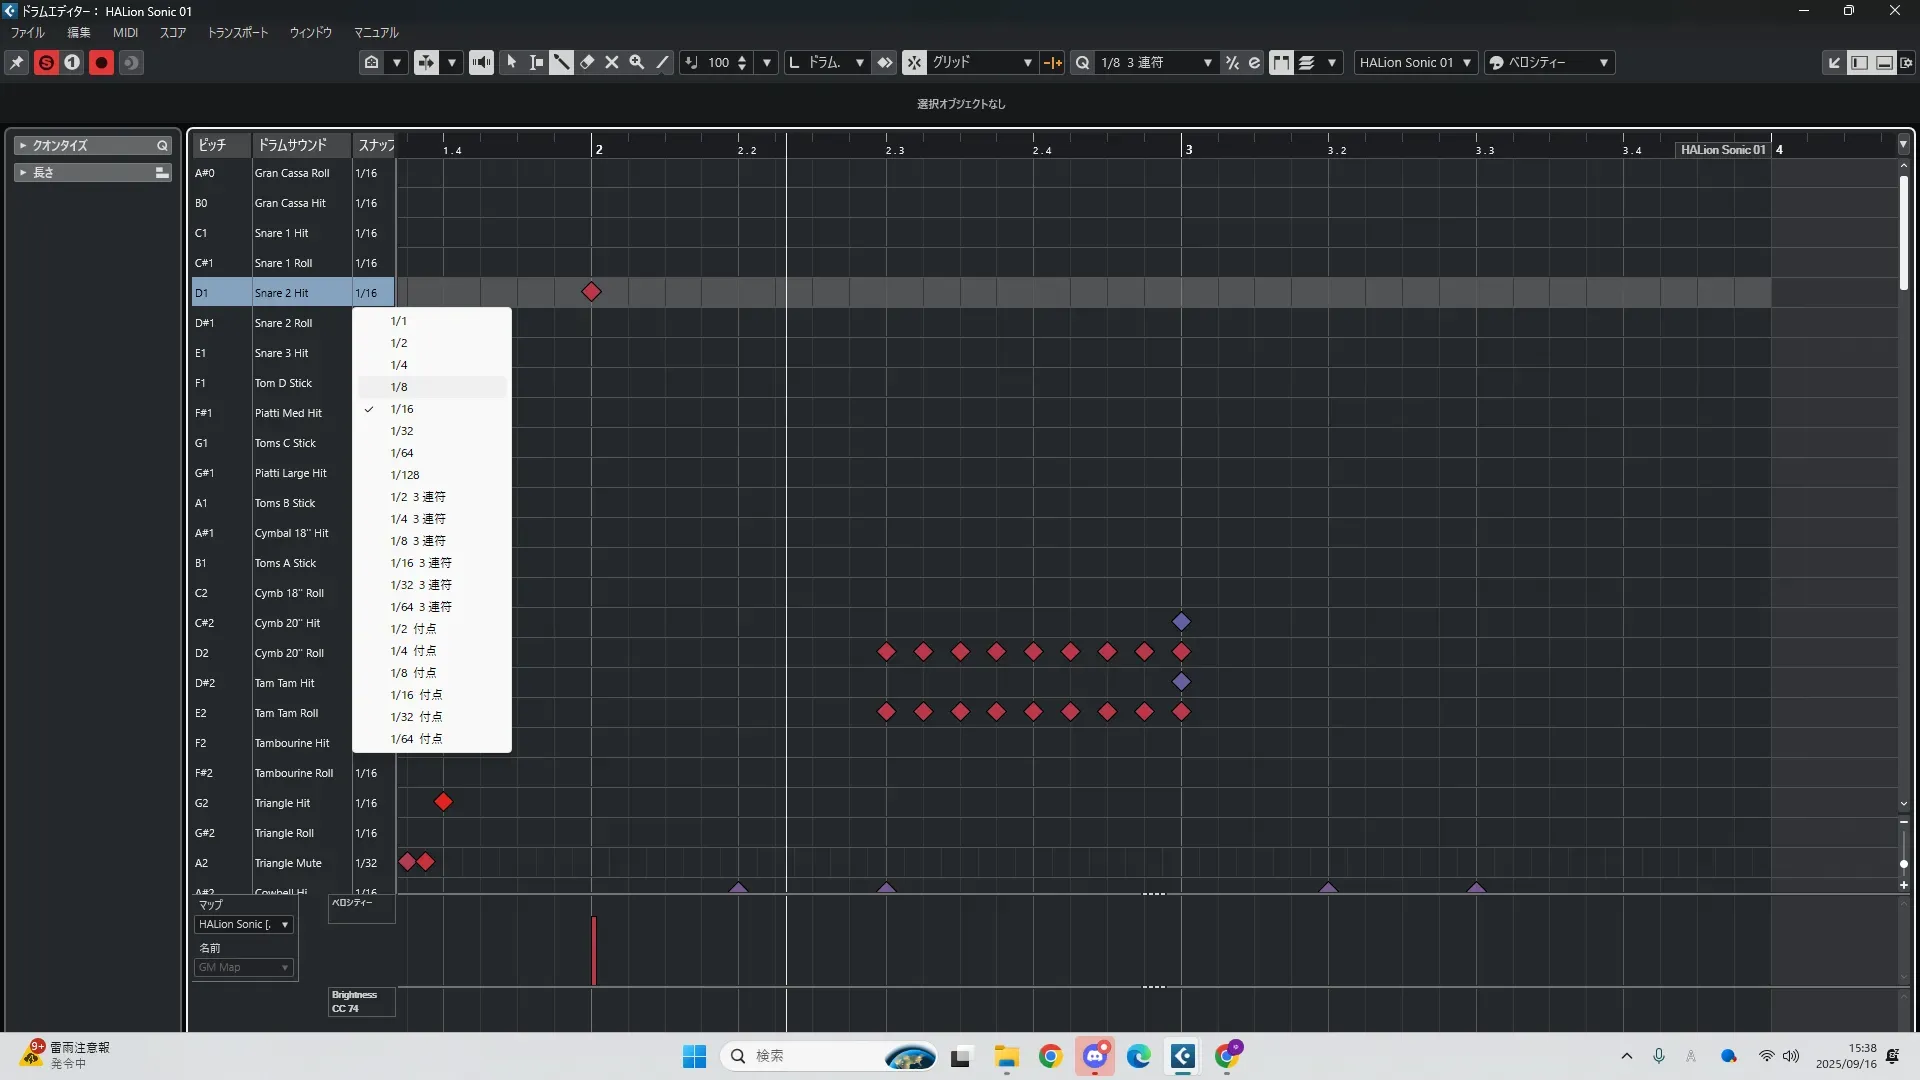Screen dimensions: 1920x1080
Task: Toggle the Solo Editor button
Action: 46,62
